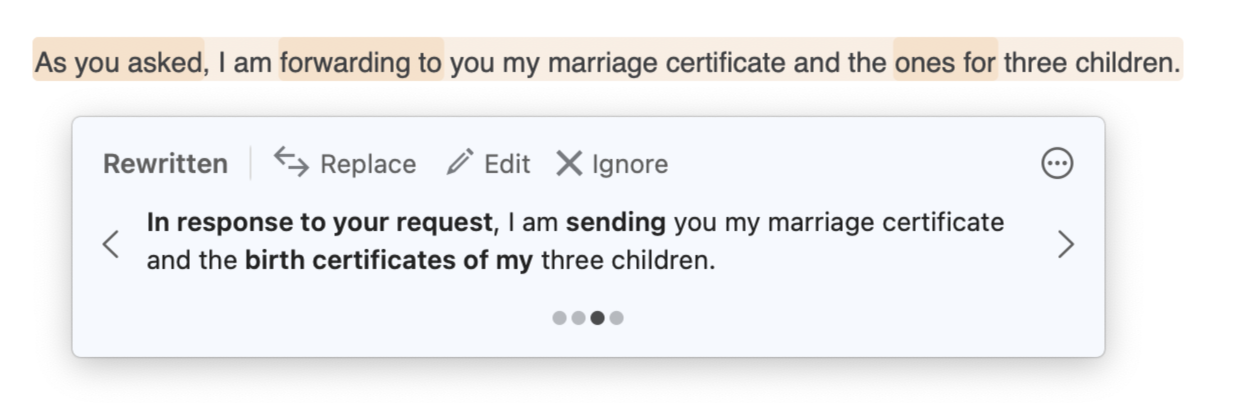This screenshot has height=416, width=1233.
Task: Show the next rewrite suggestion
Action: tap(1066, 243)
